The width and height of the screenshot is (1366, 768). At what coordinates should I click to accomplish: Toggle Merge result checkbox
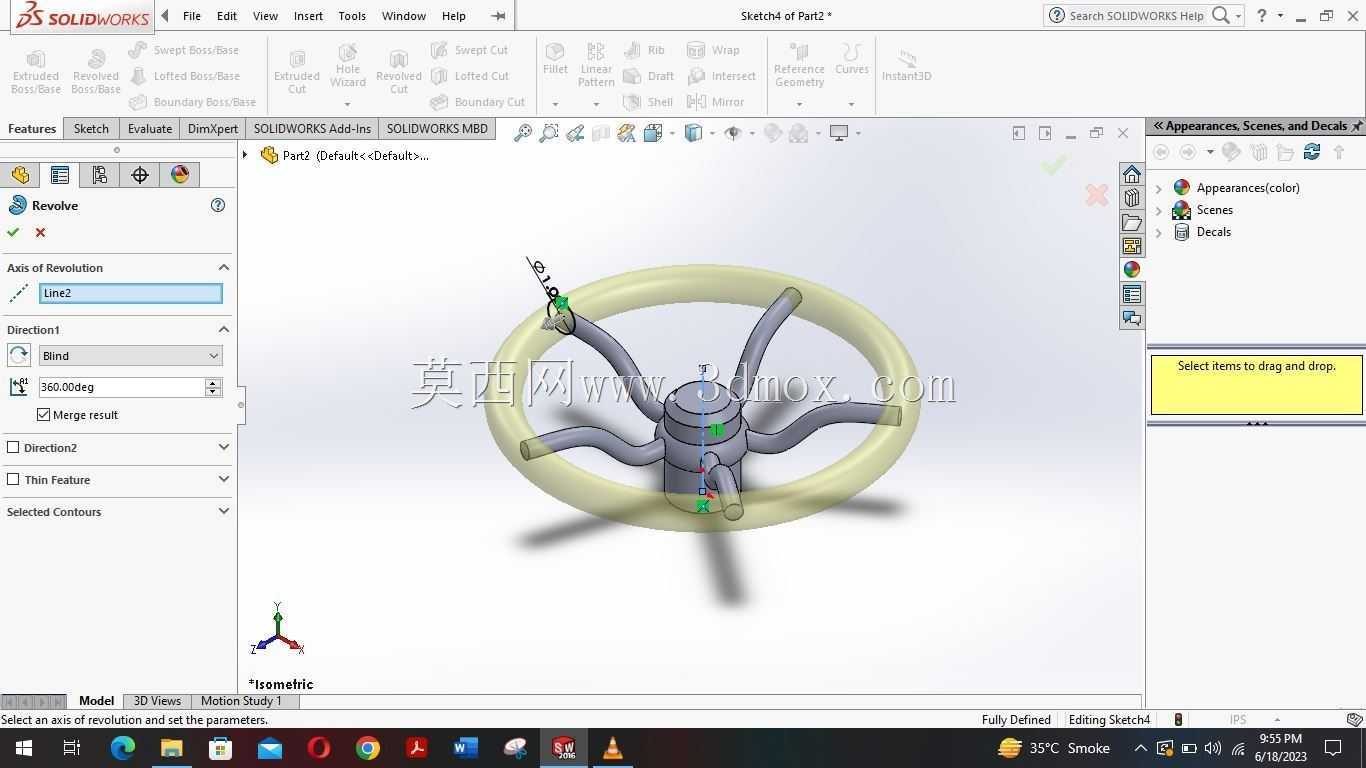(44, 414)
